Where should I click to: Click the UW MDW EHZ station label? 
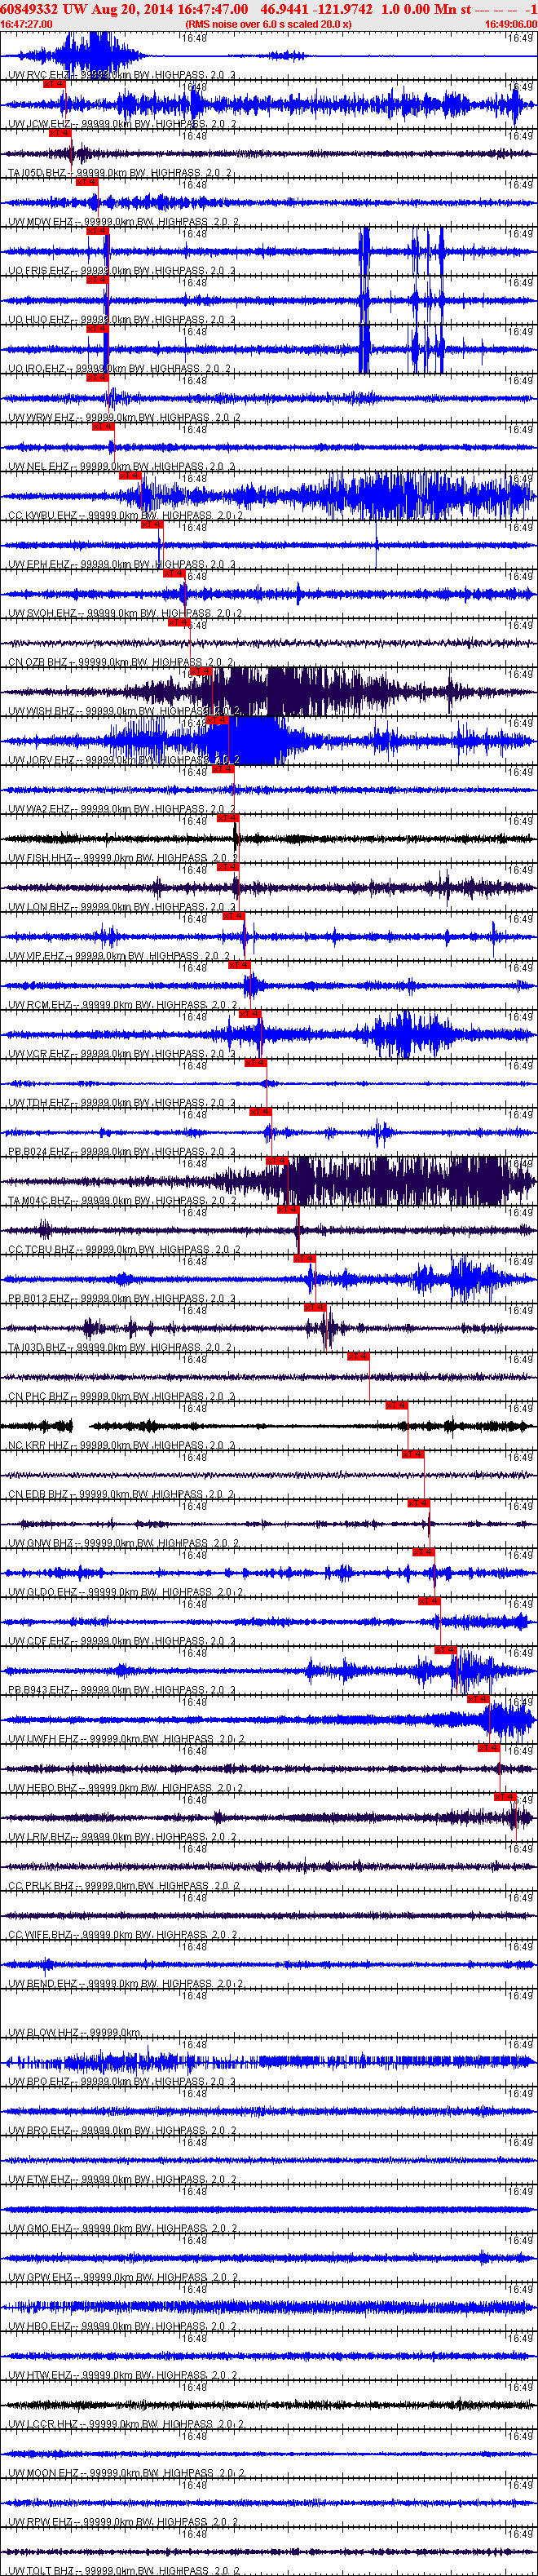(x=41, y=222)
